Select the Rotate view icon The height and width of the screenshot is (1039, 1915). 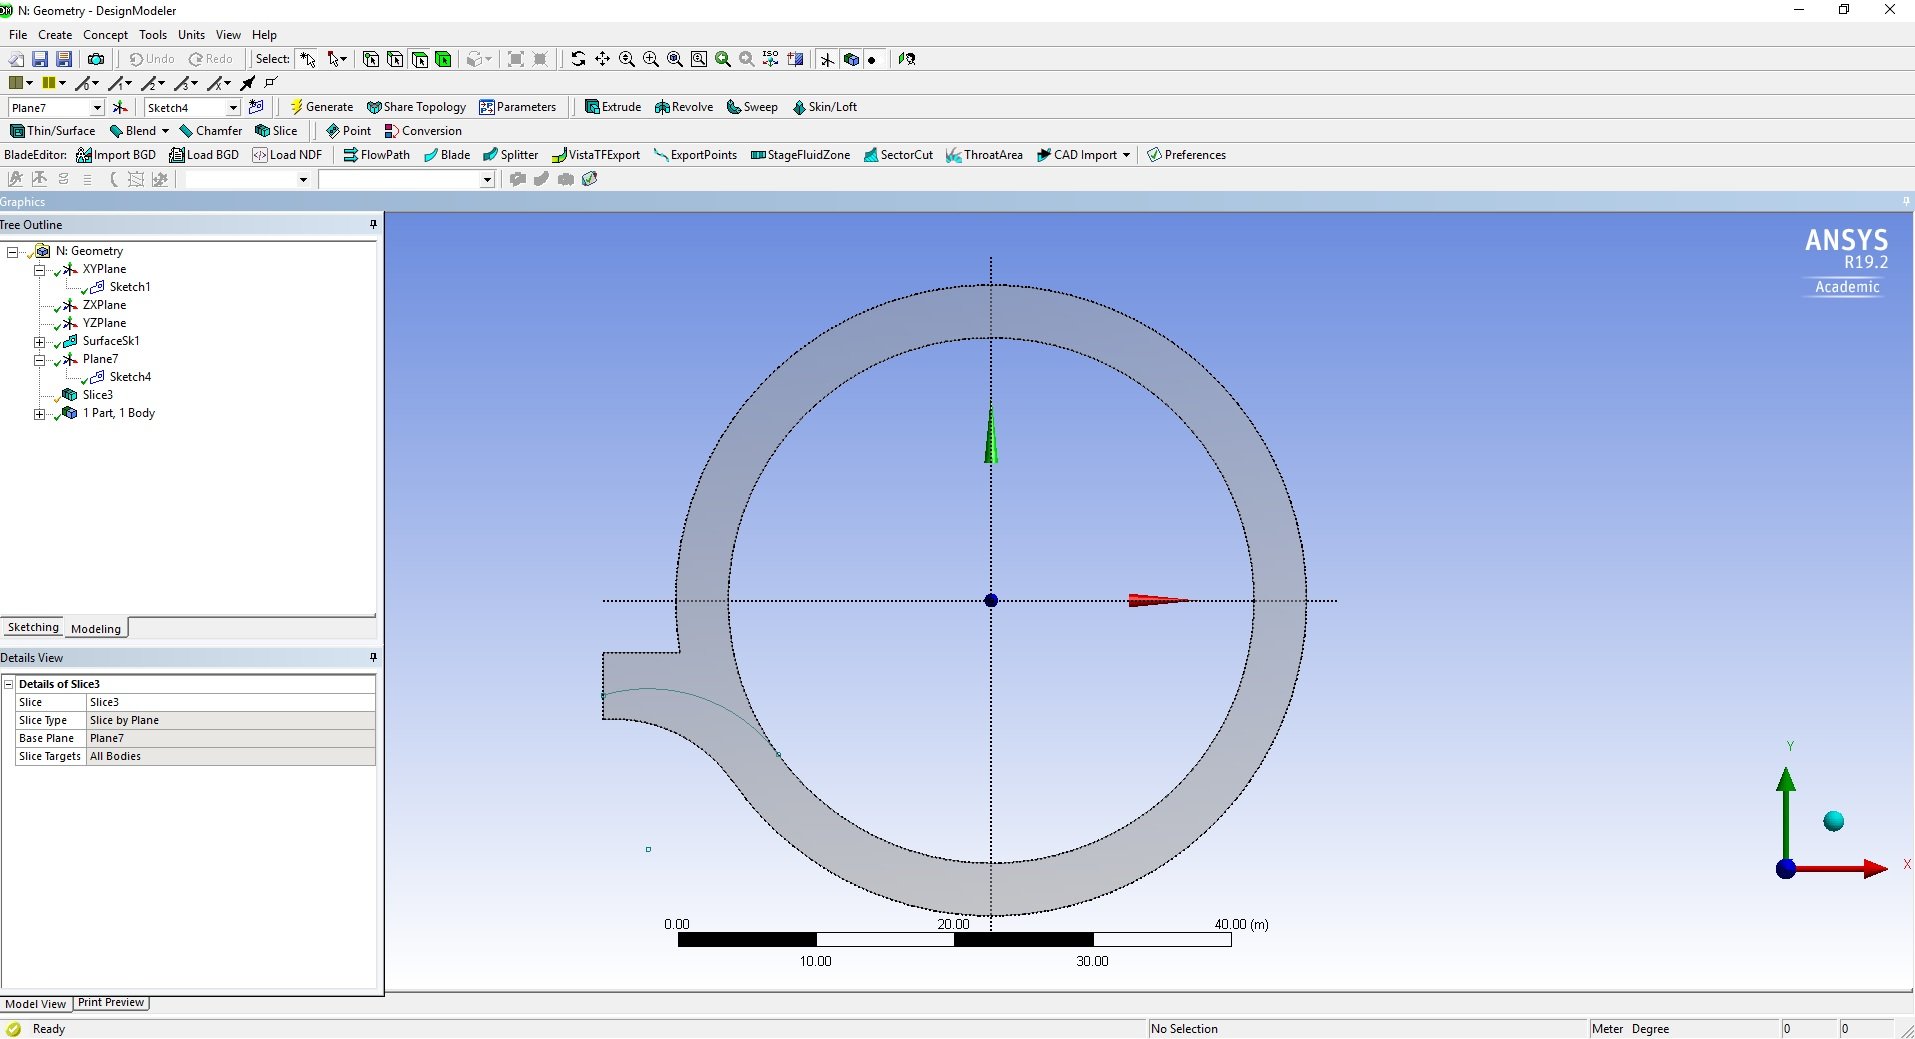pos(578,59)
